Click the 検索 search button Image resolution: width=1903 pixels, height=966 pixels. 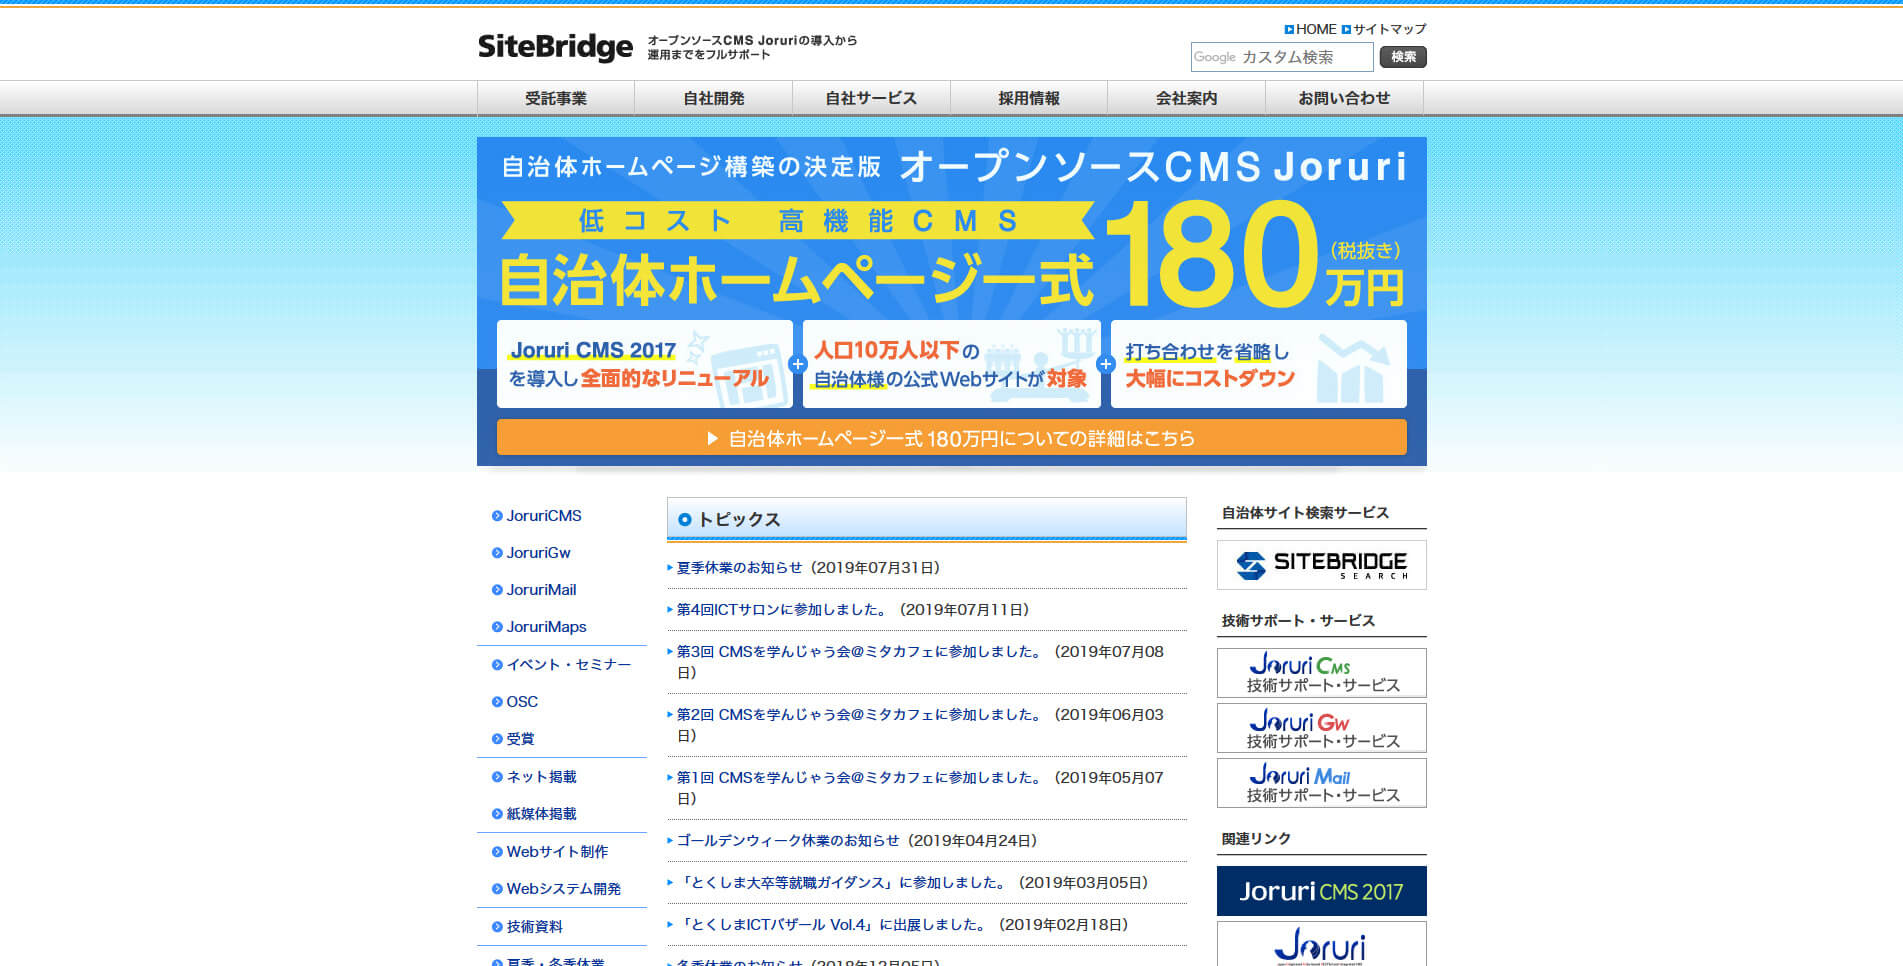[x=1403, y=57]
